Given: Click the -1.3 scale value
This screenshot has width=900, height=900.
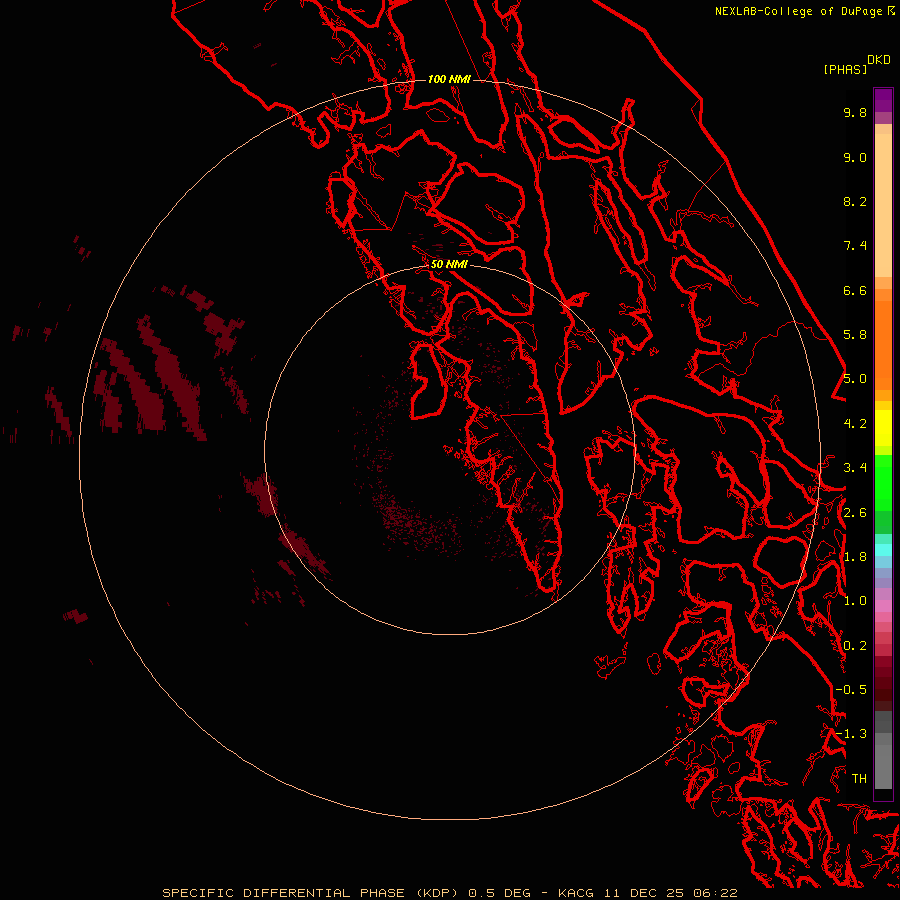Looking at the screenshot, I should coord(851,734).
